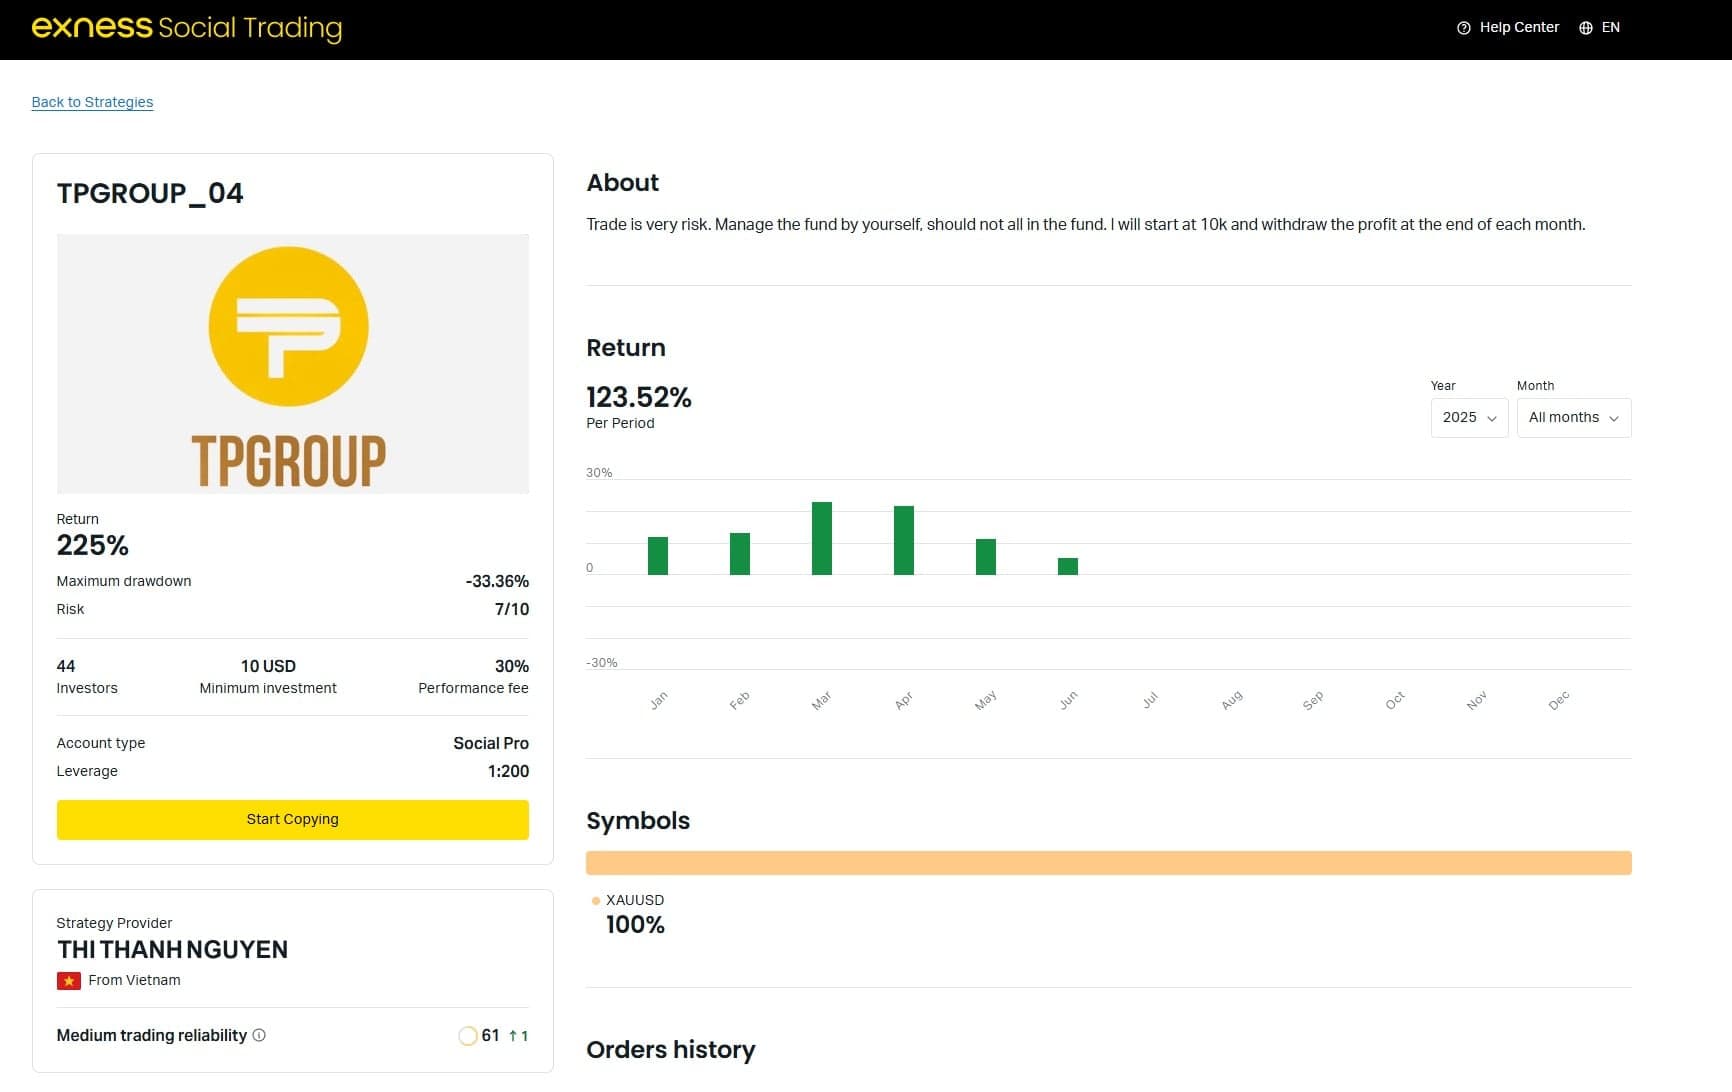The width and height of the screenshot is (1732, 1092).
Task: Open the Help Center link
Action: coord(1508,28)
